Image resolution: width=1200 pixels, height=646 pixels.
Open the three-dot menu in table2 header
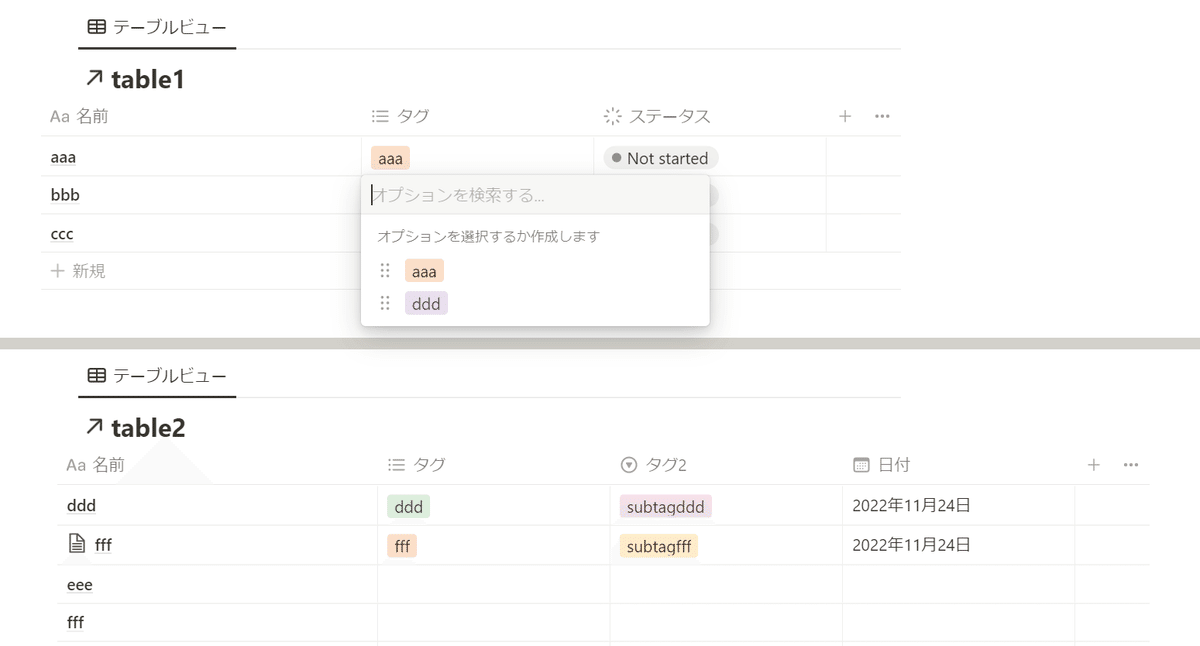point(1131,465)
